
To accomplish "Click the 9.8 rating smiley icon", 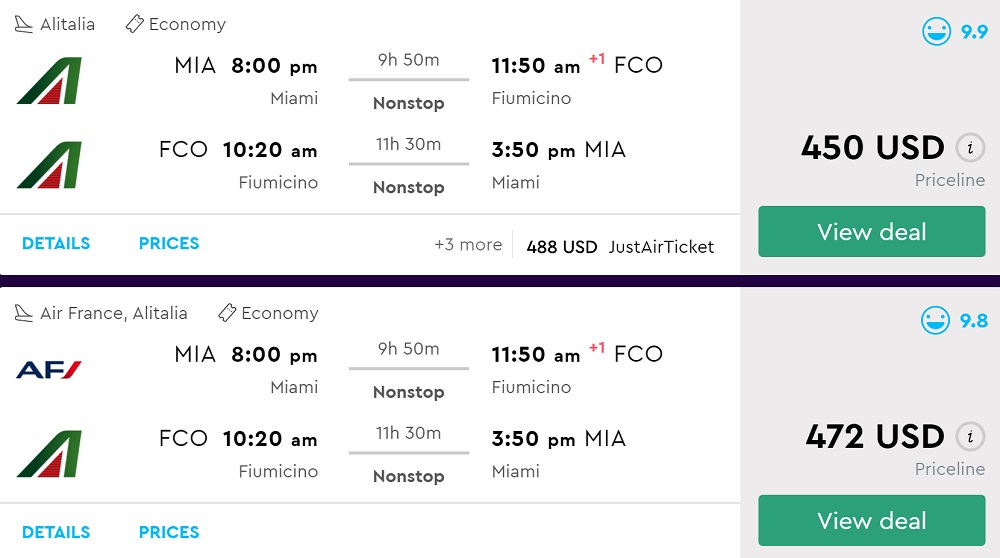I will point(936,320).
